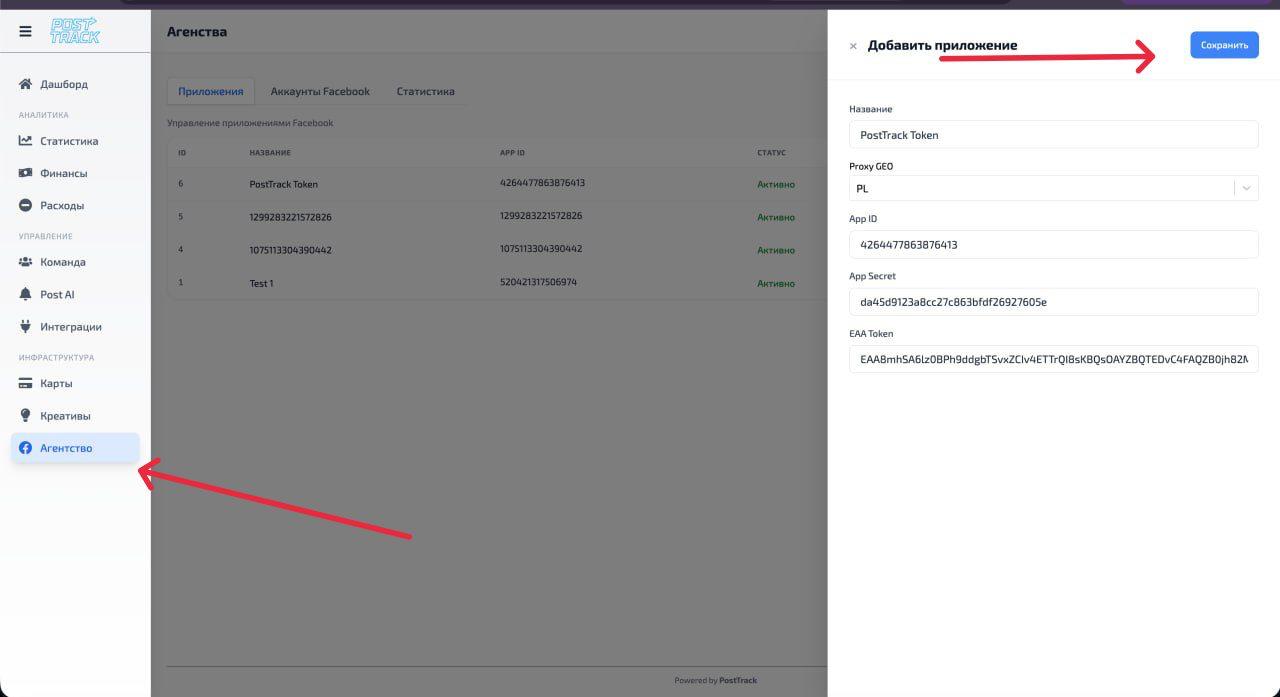
Task: Open Креативы lightbulb icon in sidebar
Action: tap(26, 415)
